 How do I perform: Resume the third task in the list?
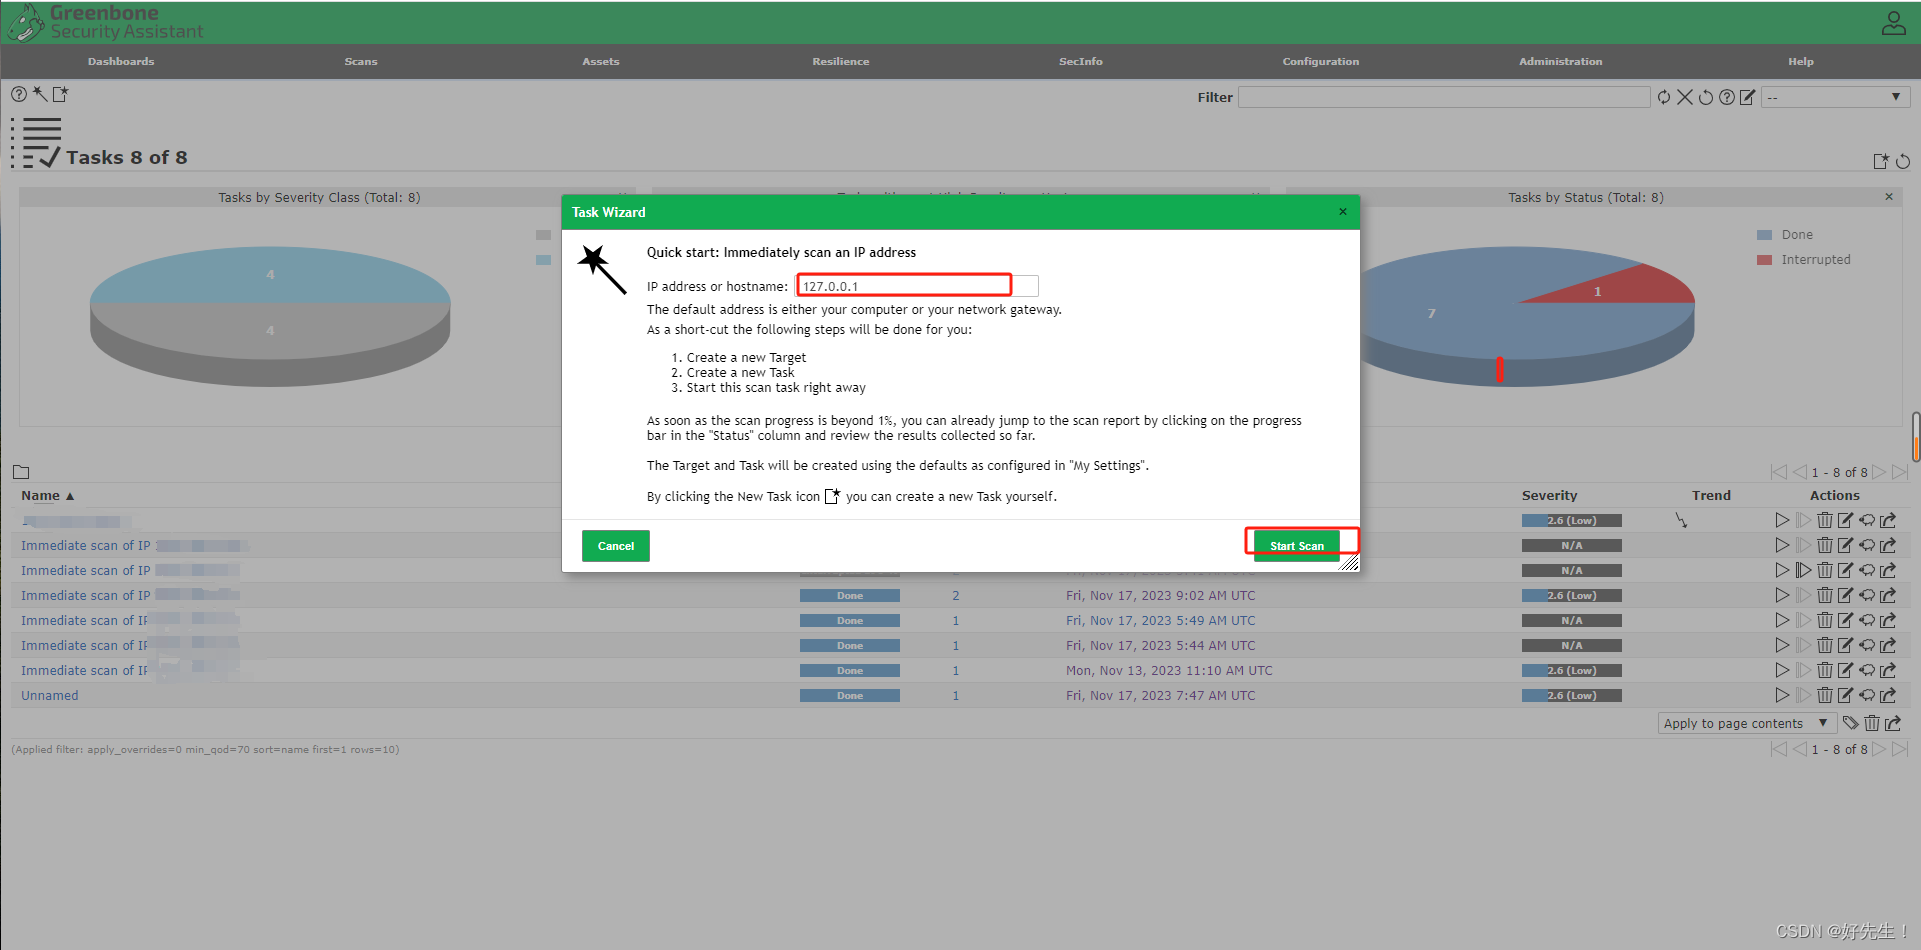[1803, 570]
